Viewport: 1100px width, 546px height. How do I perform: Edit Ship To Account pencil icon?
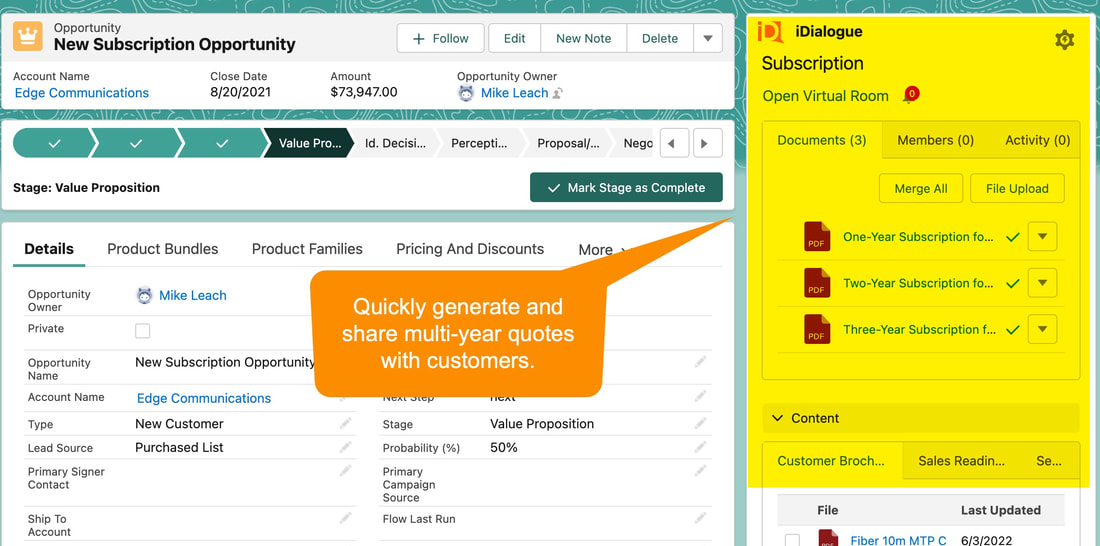345,518
